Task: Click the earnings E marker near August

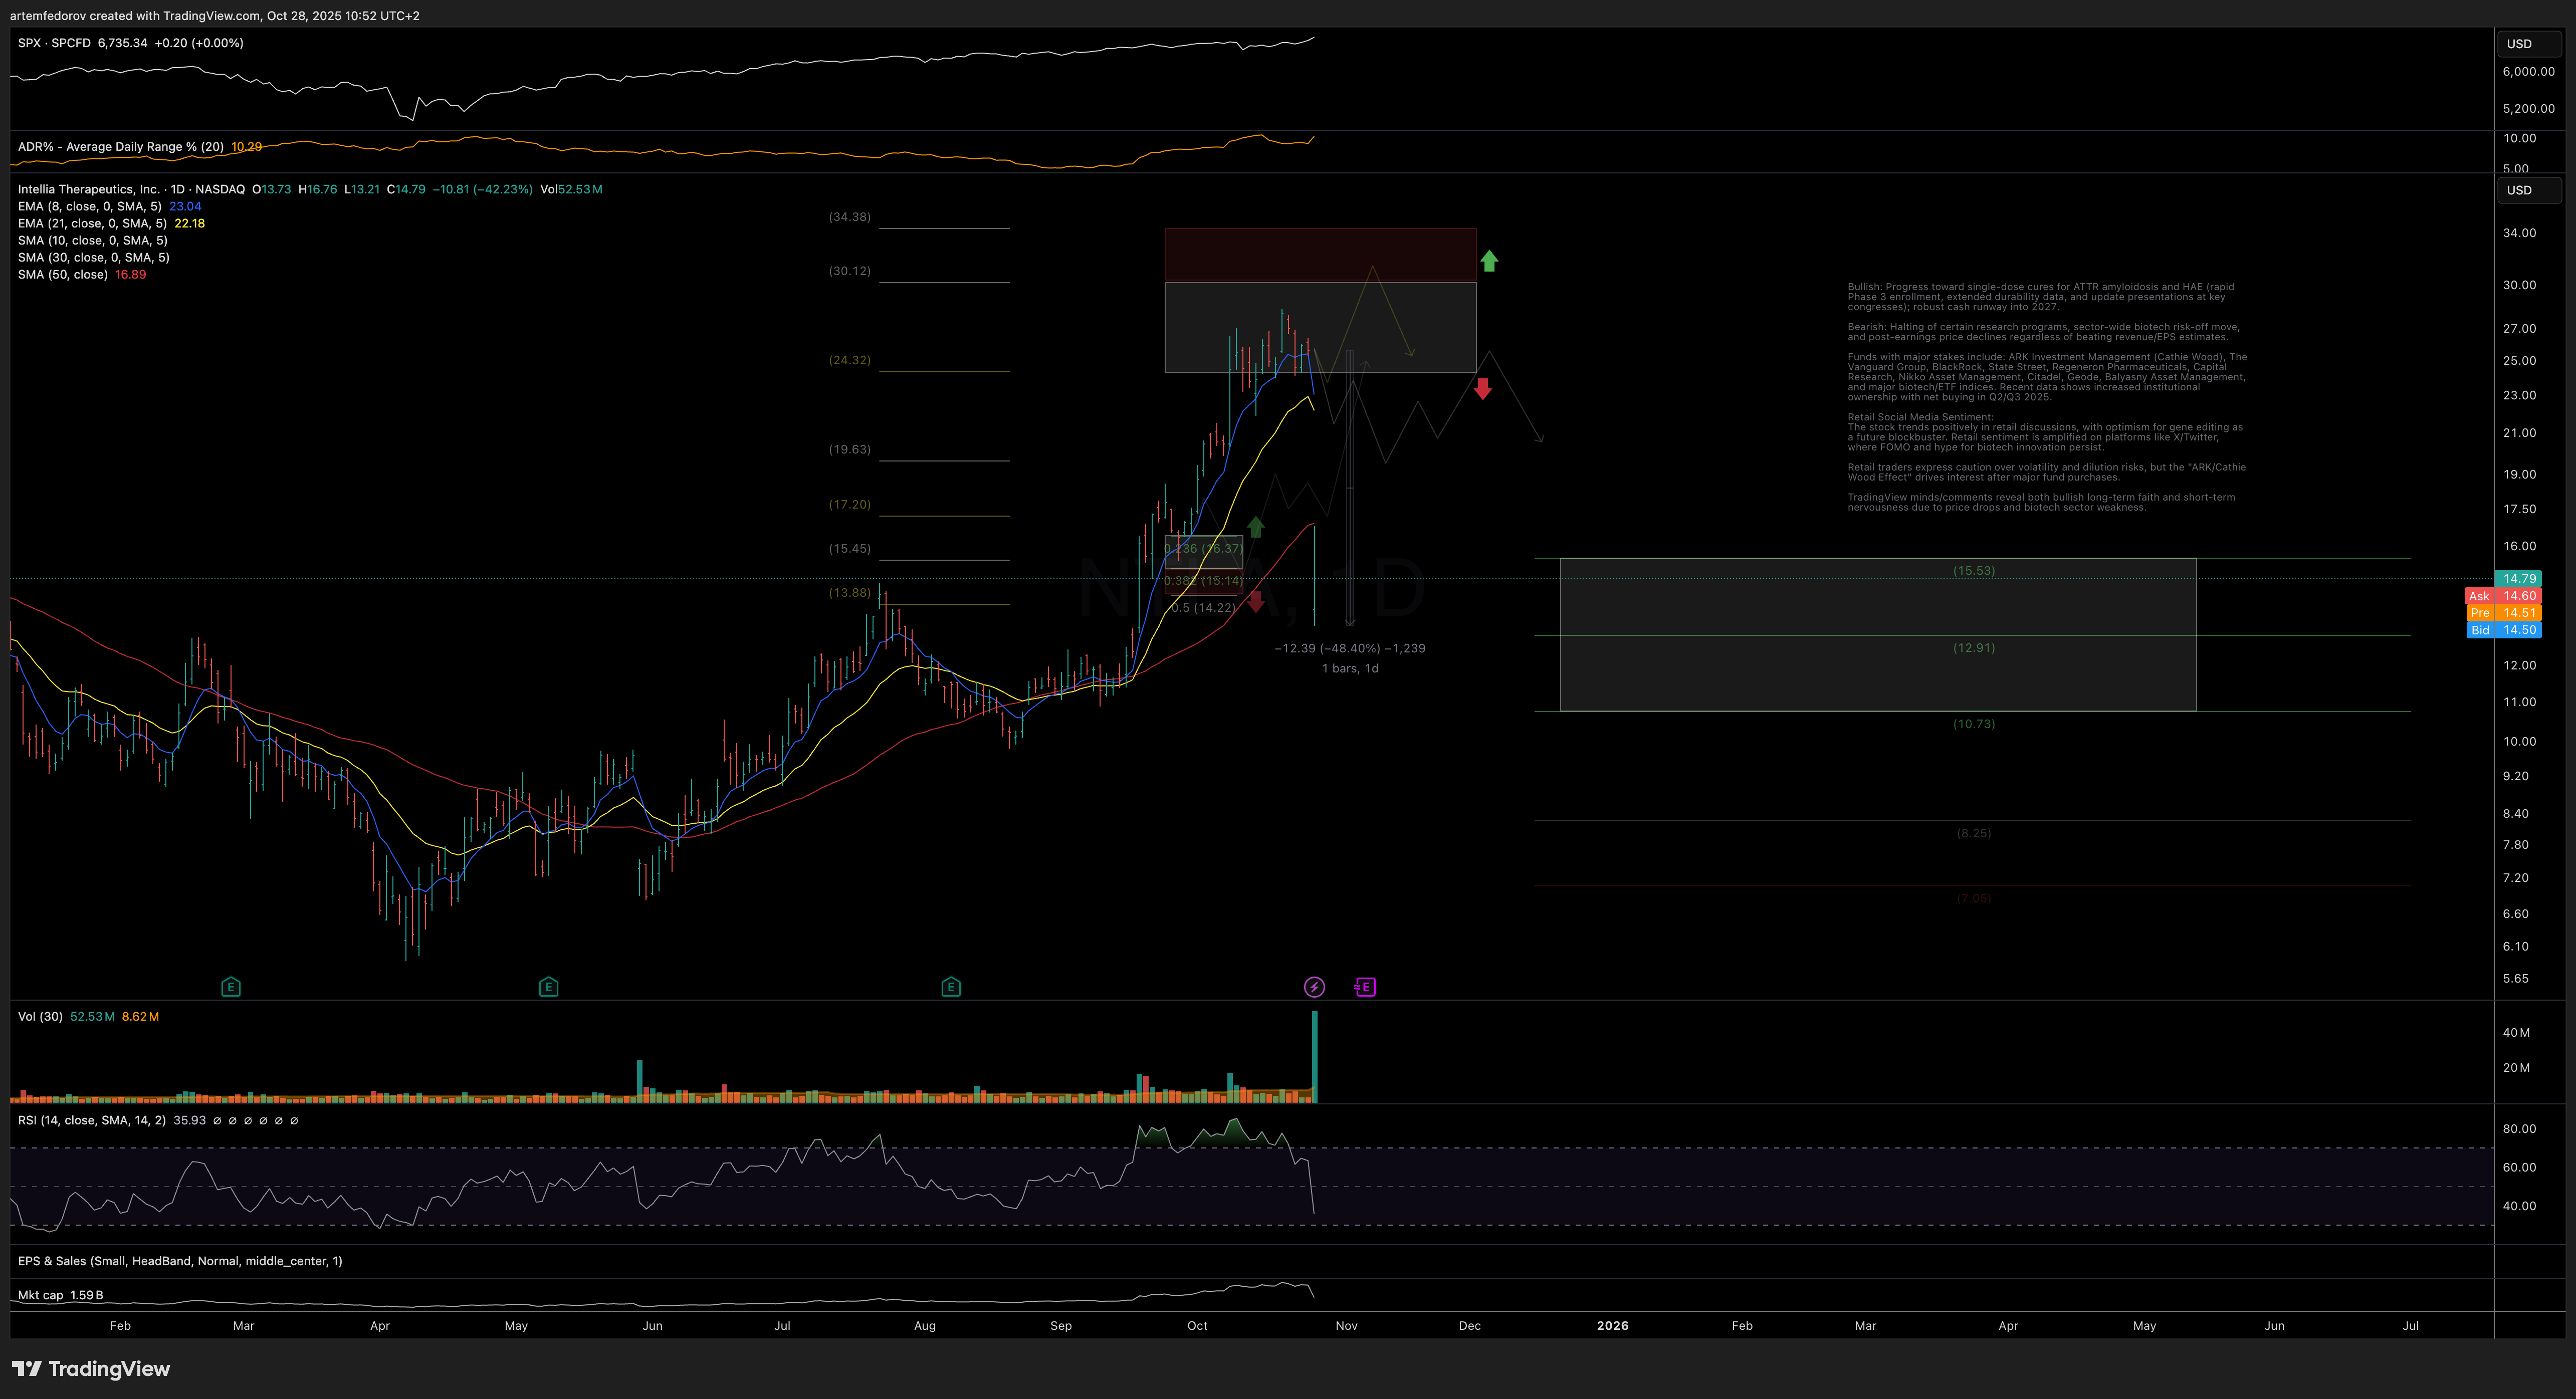Action: 951,987
